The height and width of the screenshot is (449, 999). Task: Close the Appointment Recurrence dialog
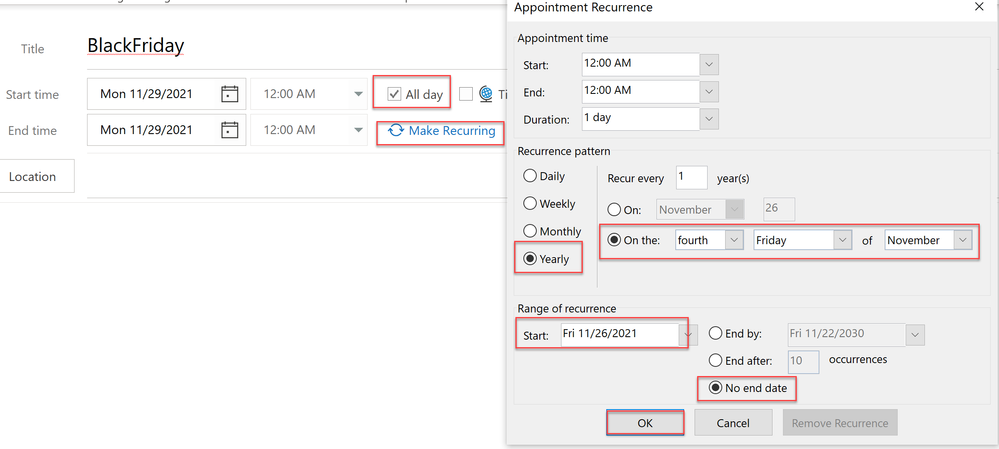pyautogui.click(x=977, y=8)
